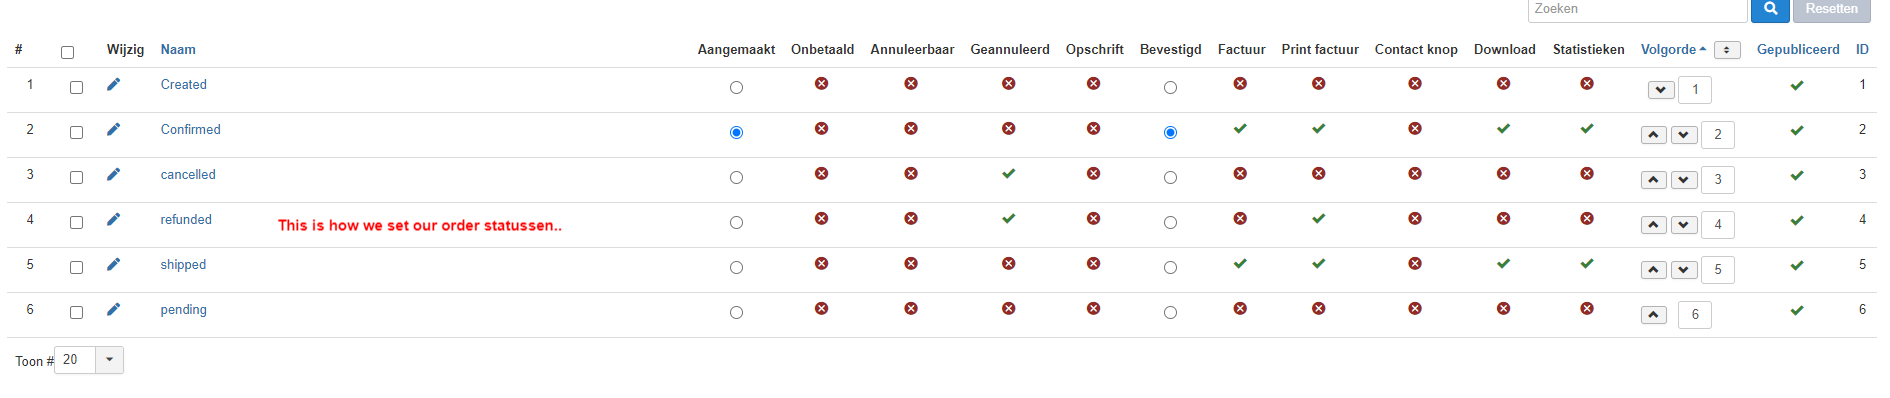This screenshot has width=1890, height=398.
Task: Toggle the Gepubliceerd checkmark for pending
Action: point(1797,311)
